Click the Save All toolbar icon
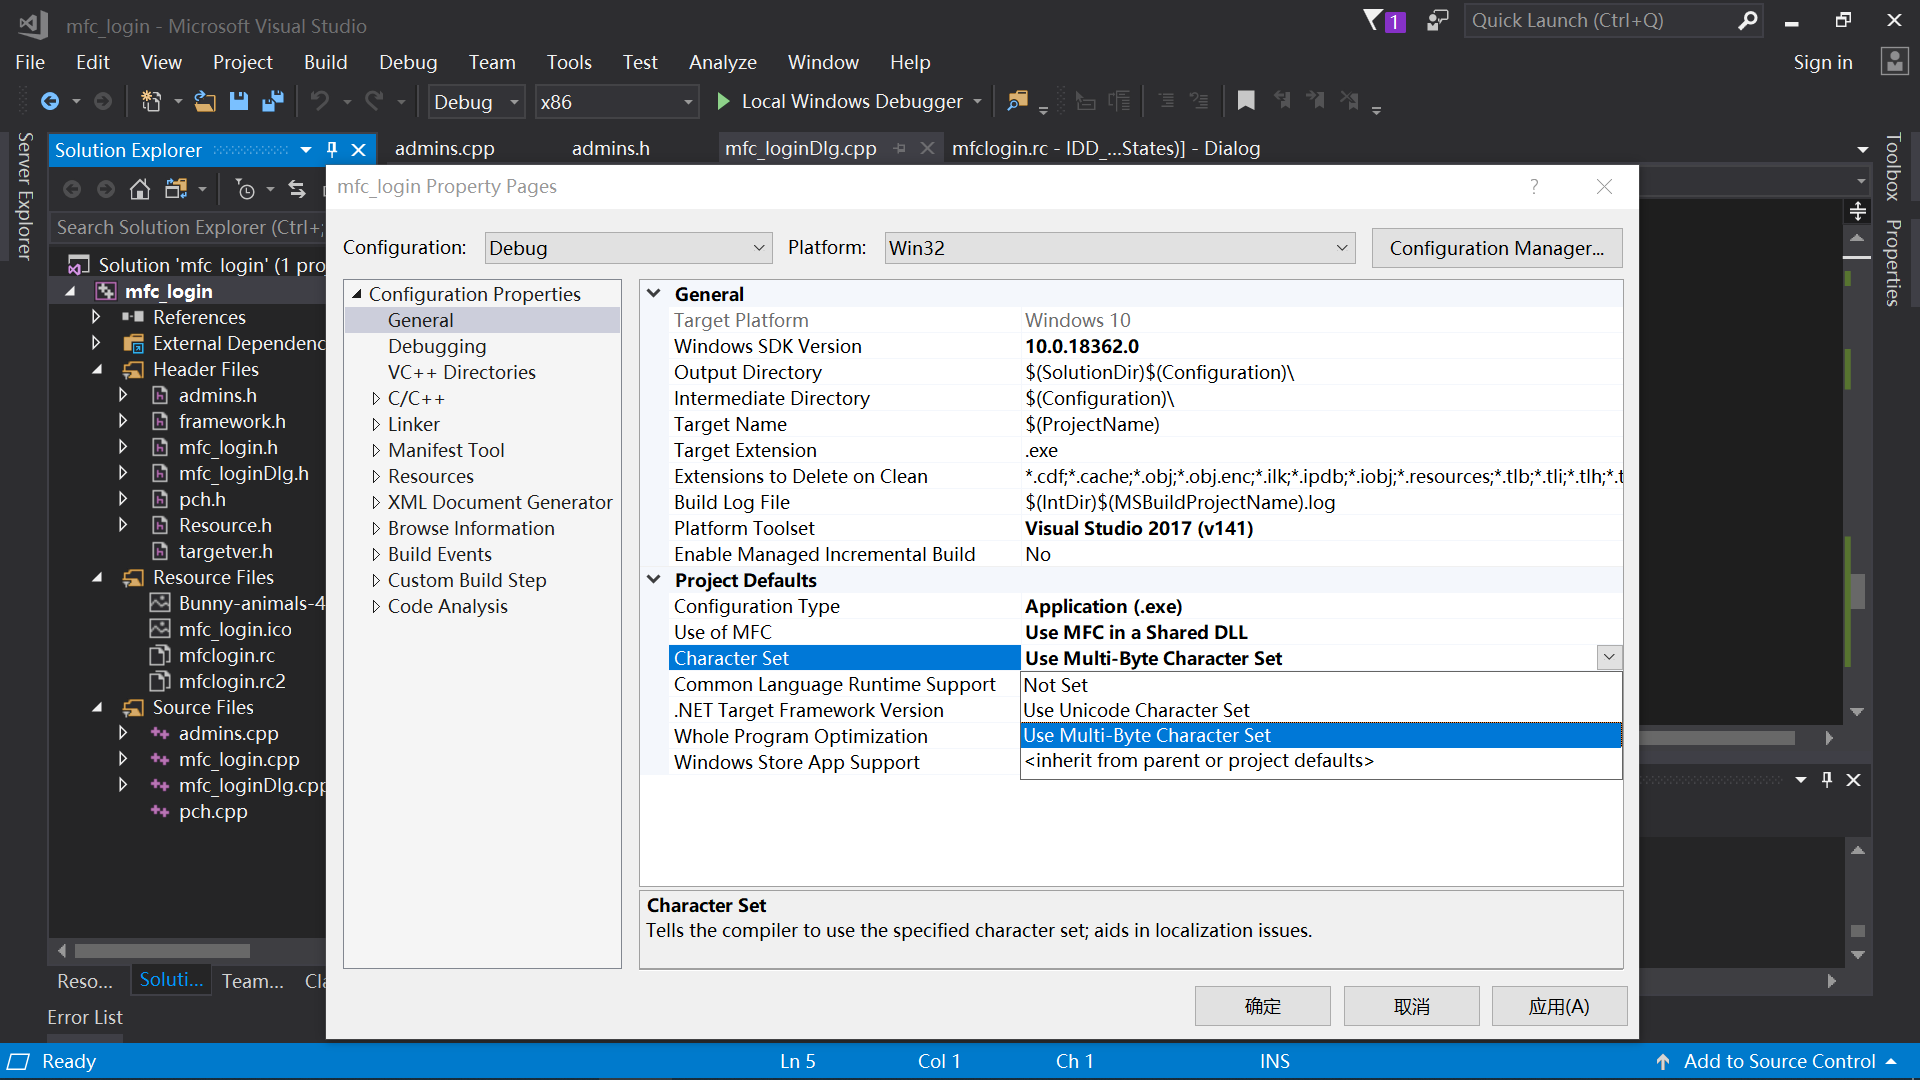Screen dimensions: 1920x1080 click(272, 101)
